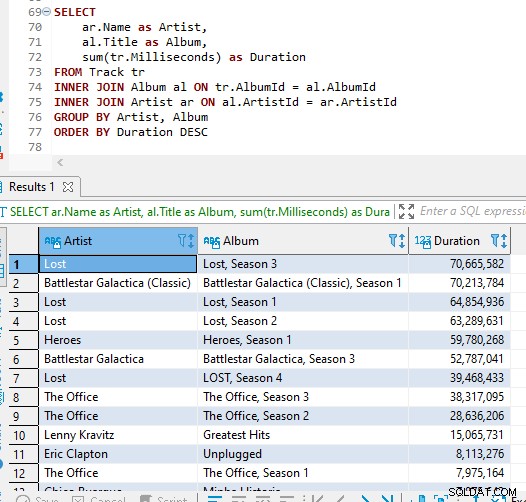
Task: Click the 'Battlestar Galactica' artist cell in row 6
Action: pos(118,359)
